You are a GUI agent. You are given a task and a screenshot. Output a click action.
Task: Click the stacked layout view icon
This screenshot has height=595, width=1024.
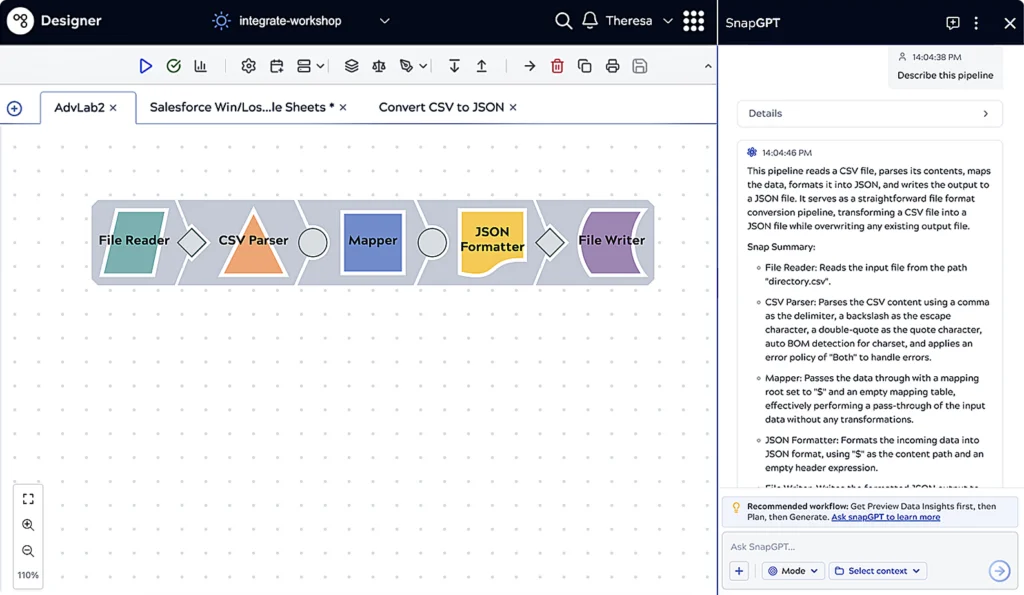(x=304, y=66)
